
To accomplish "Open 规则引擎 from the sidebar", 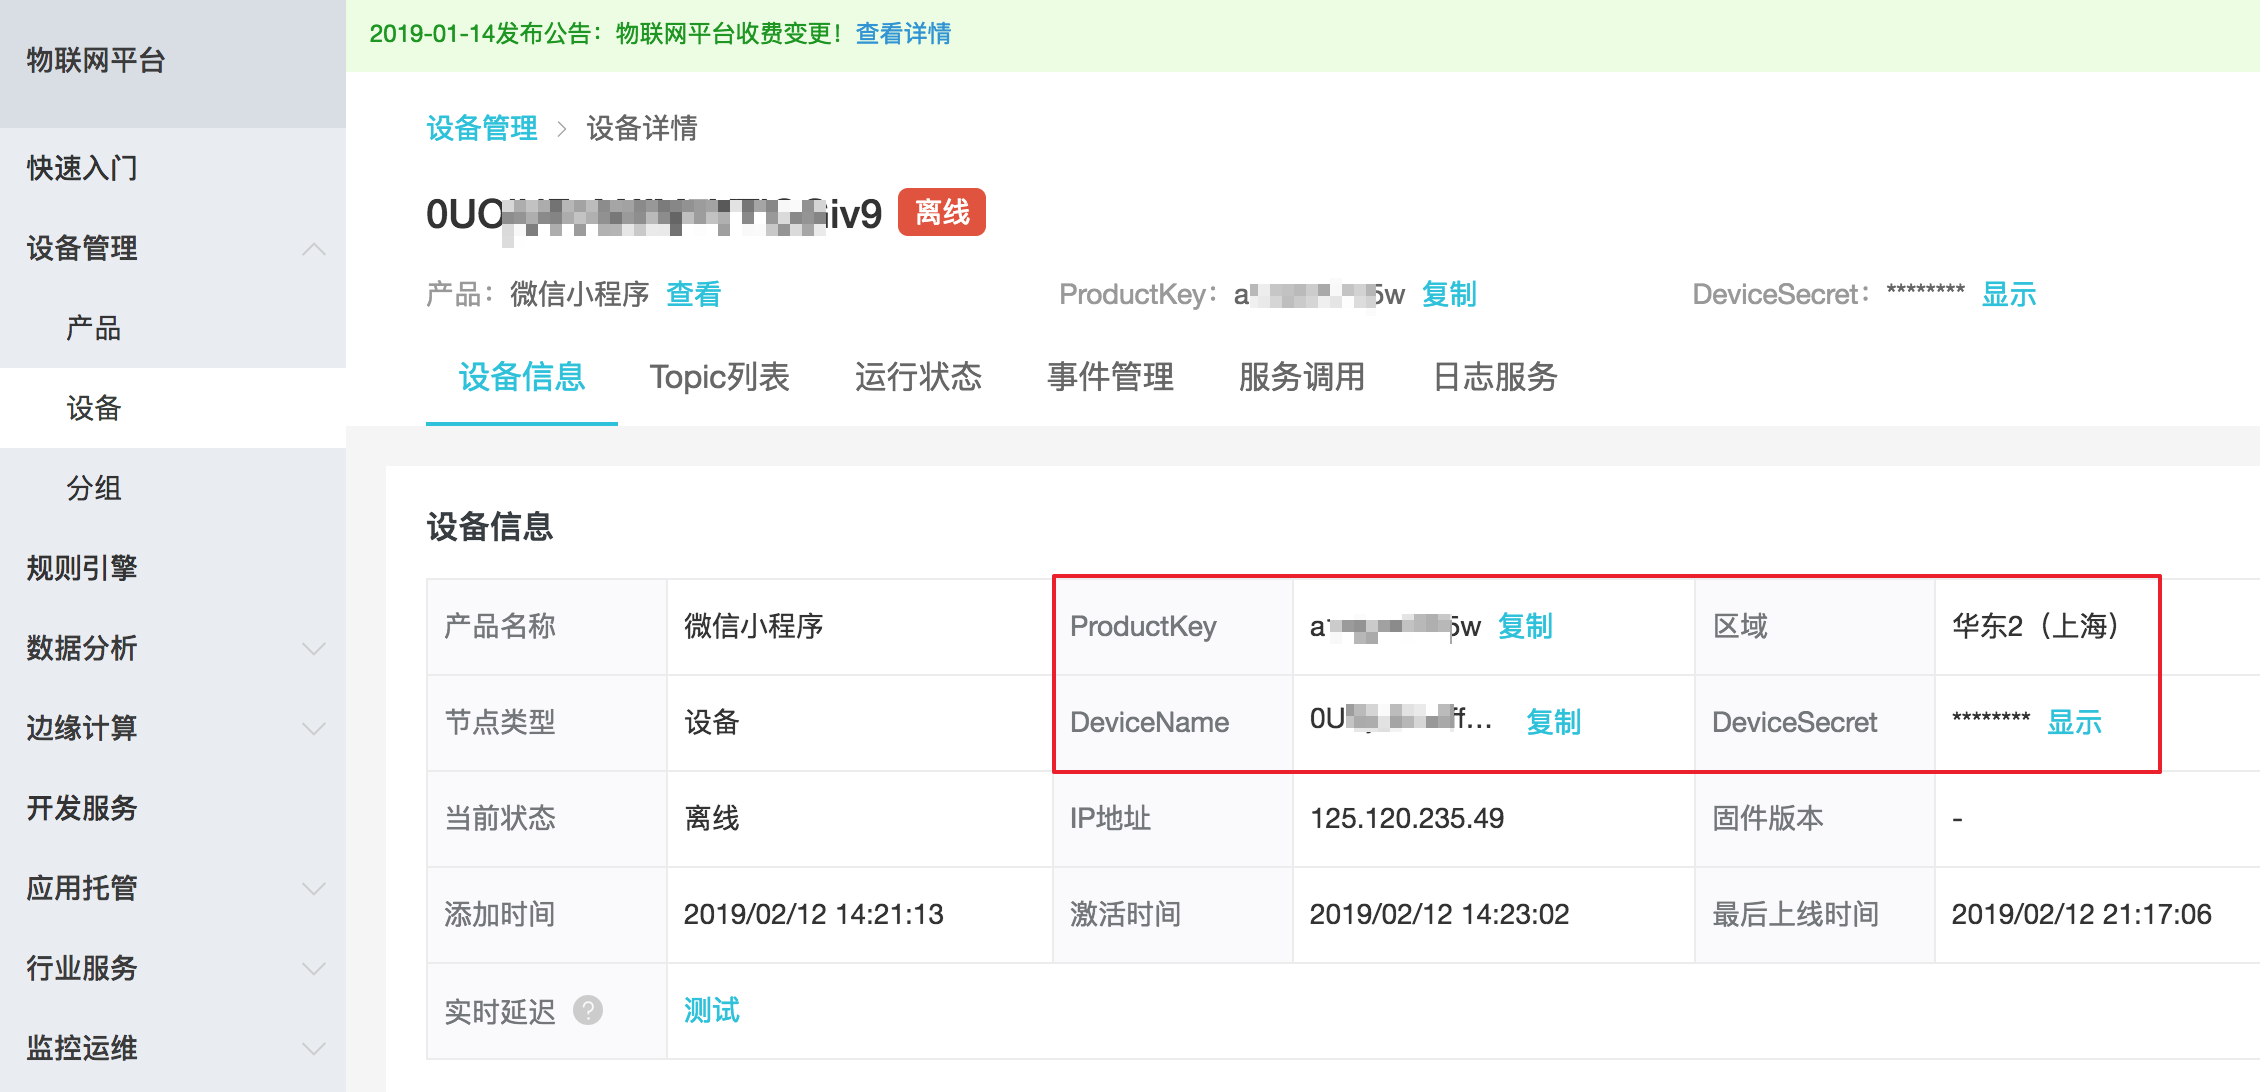I will 80,568.
